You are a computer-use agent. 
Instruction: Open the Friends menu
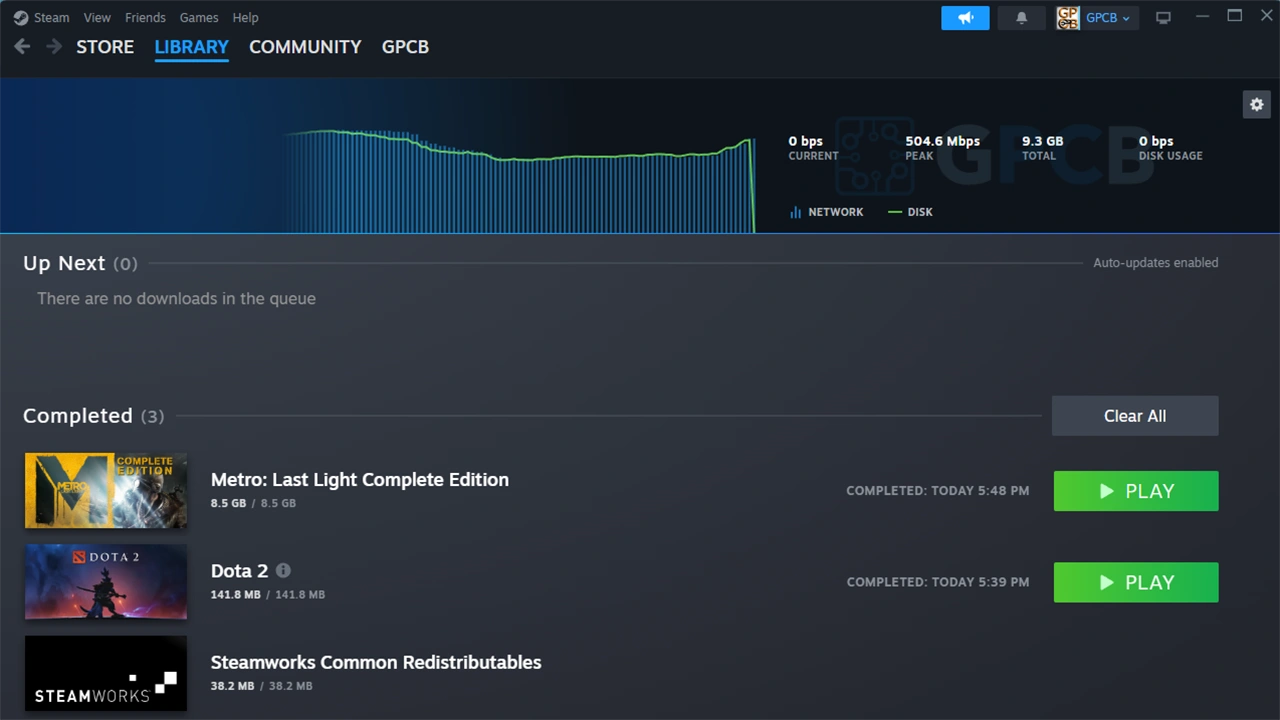145,17
